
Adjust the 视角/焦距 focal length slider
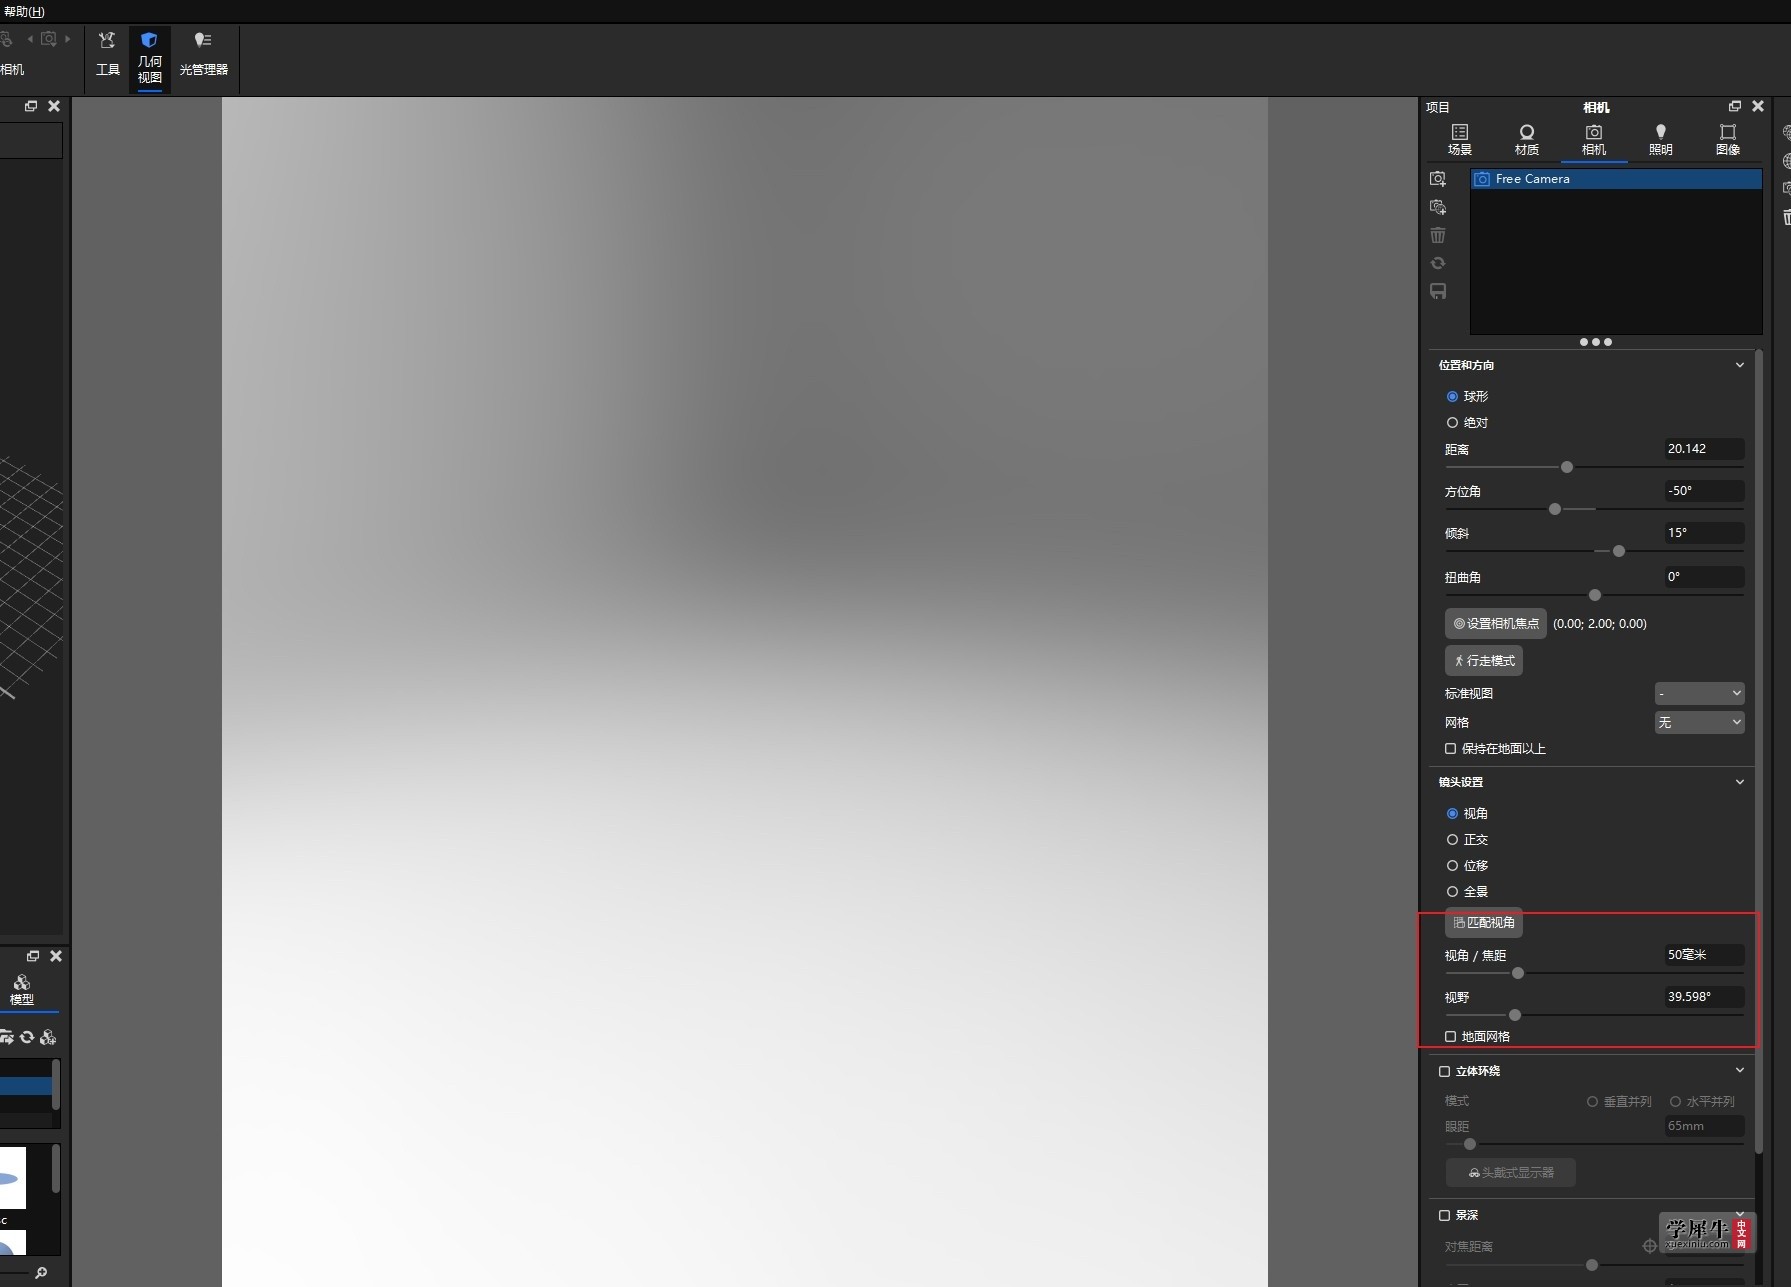[x=1518, y=973]
